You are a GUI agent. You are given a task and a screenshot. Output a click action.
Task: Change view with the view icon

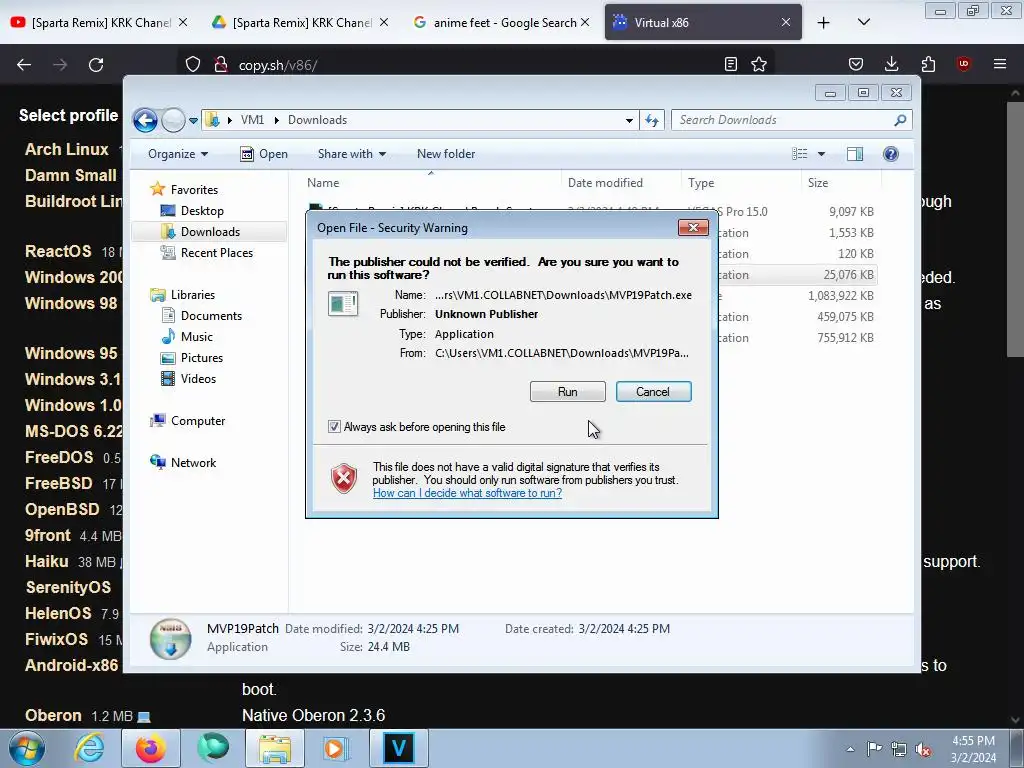tap(799, 154)
